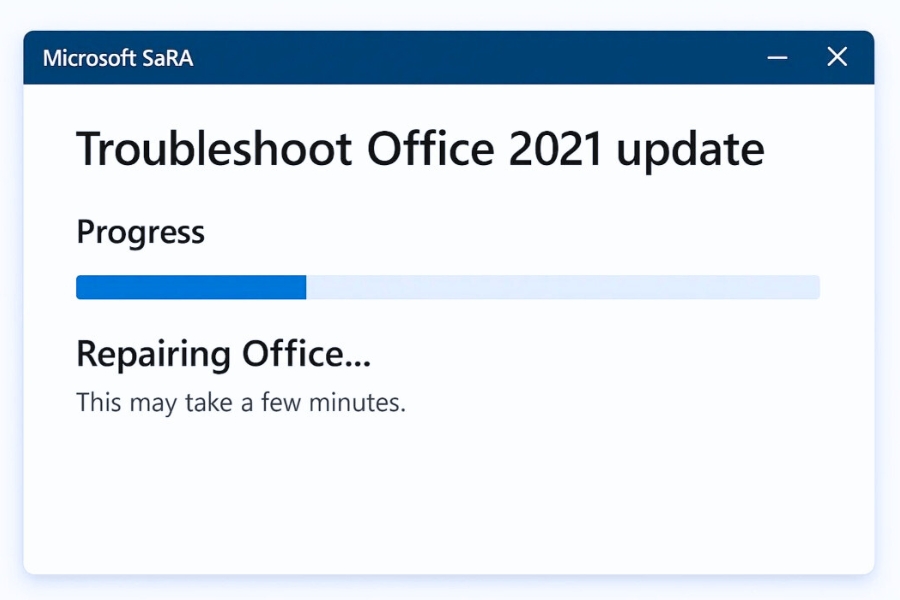Click the progress bar
Image resolution: width=900 pixels, height=600 pixels.
click(x=448, y=287)
